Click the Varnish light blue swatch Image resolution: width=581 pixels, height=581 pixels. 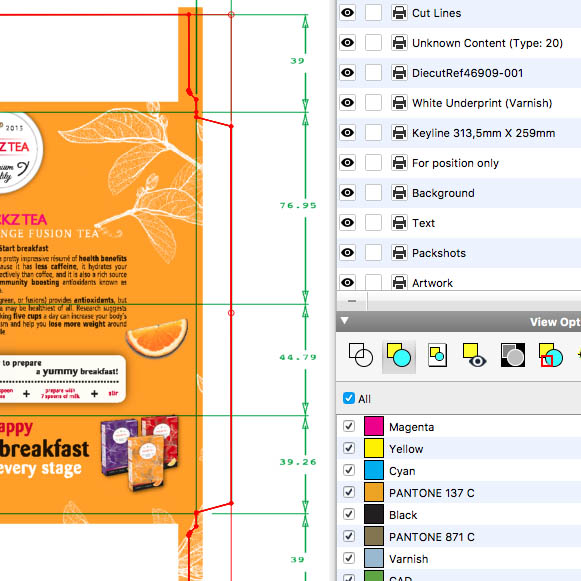pos(374,558)
